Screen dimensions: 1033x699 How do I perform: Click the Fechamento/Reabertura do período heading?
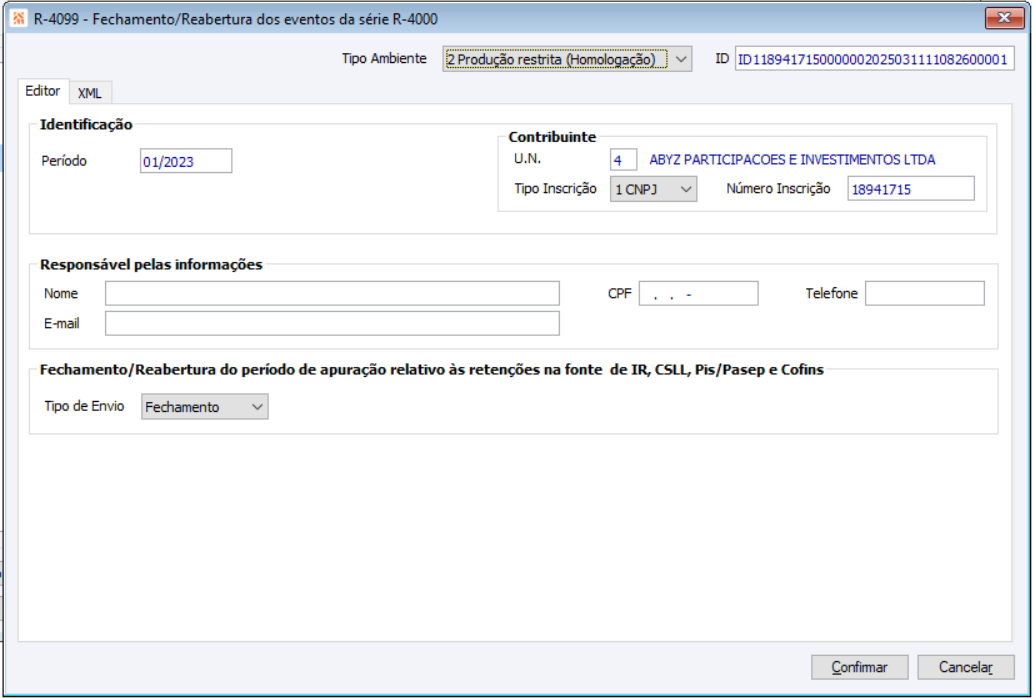(x=432, y=370)
